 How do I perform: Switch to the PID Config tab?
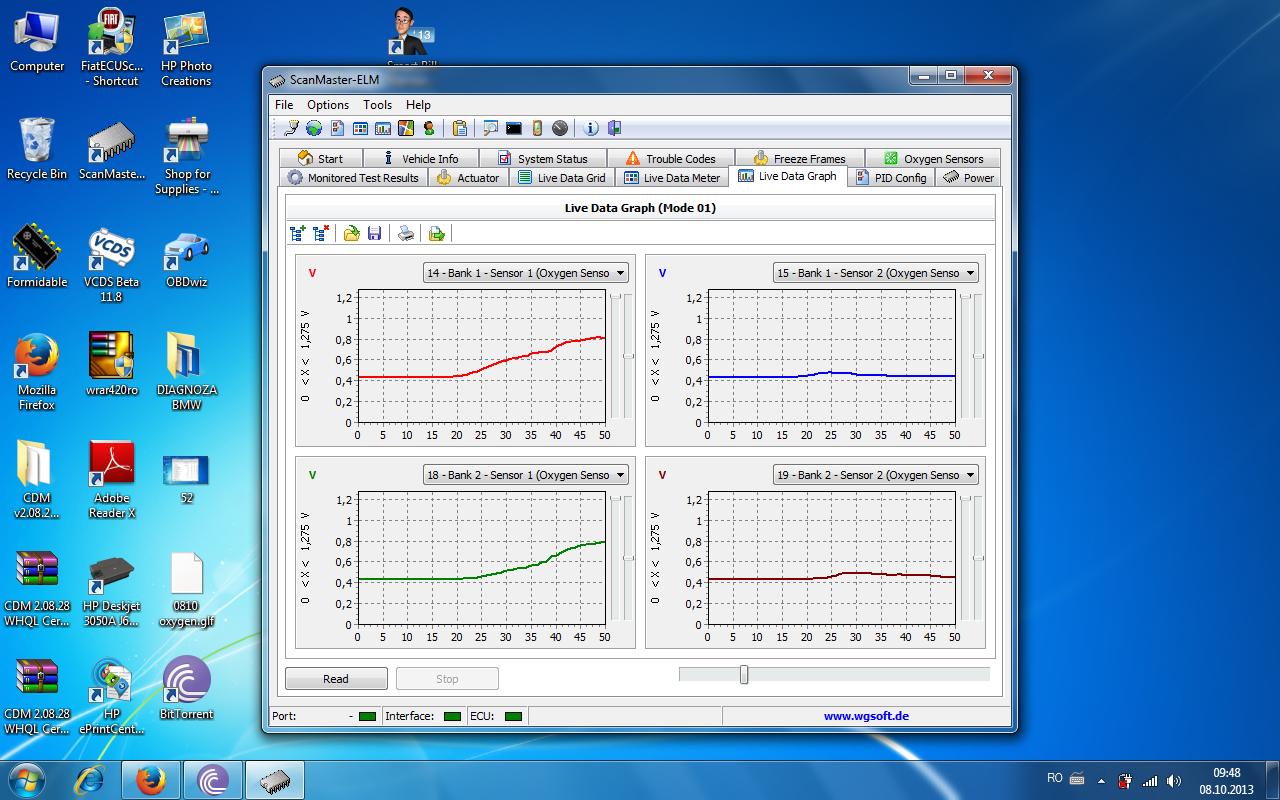click(x=891, y=177)
